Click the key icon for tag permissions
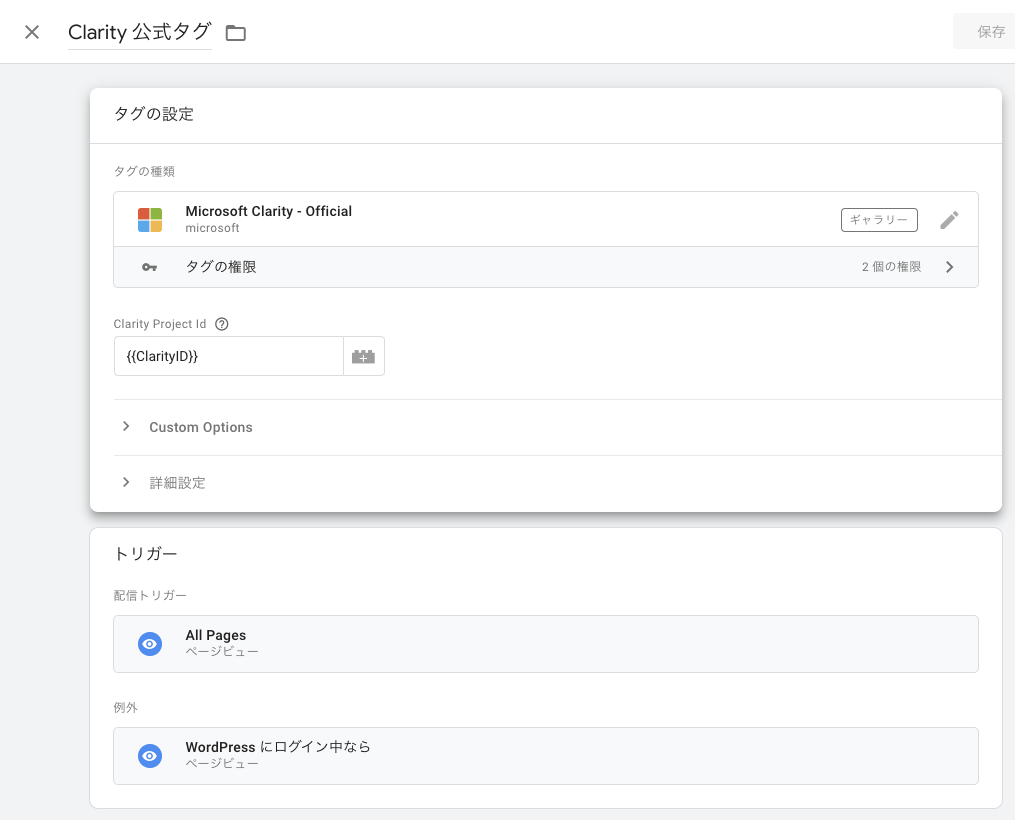Viewport: 1015px width, 820px height. coord(150,267)
